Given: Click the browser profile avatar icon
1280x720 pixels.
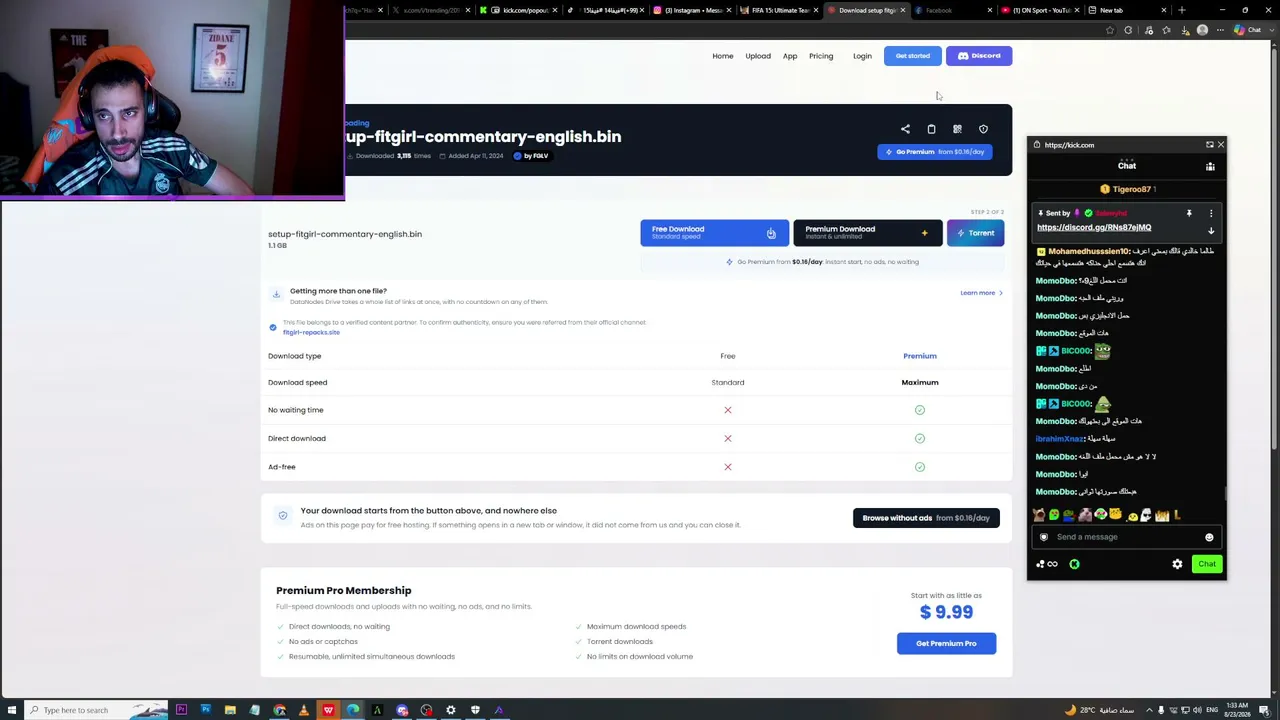Looking at the screenshot, I should click(1202, 30).
